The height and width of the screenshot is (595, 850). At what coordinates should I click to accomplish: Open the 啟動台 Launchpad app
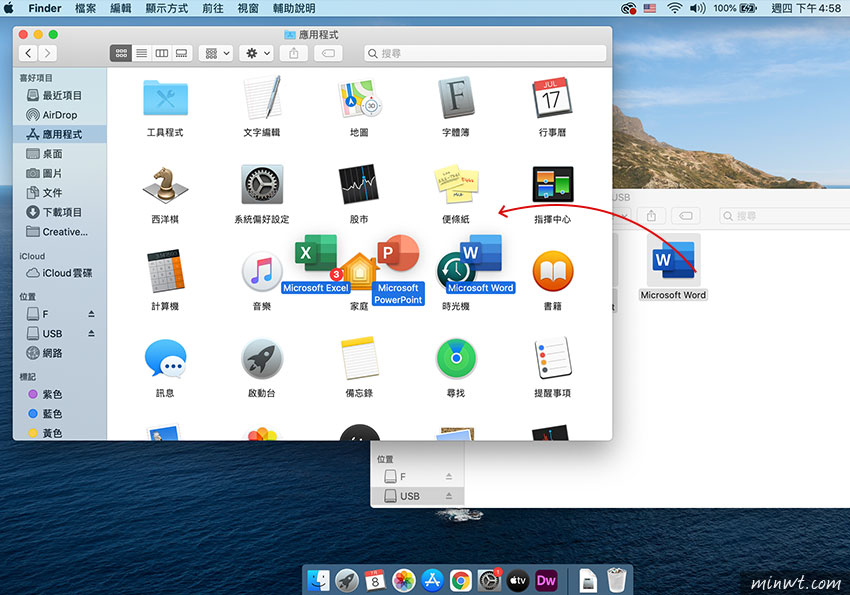click(262, 358)
